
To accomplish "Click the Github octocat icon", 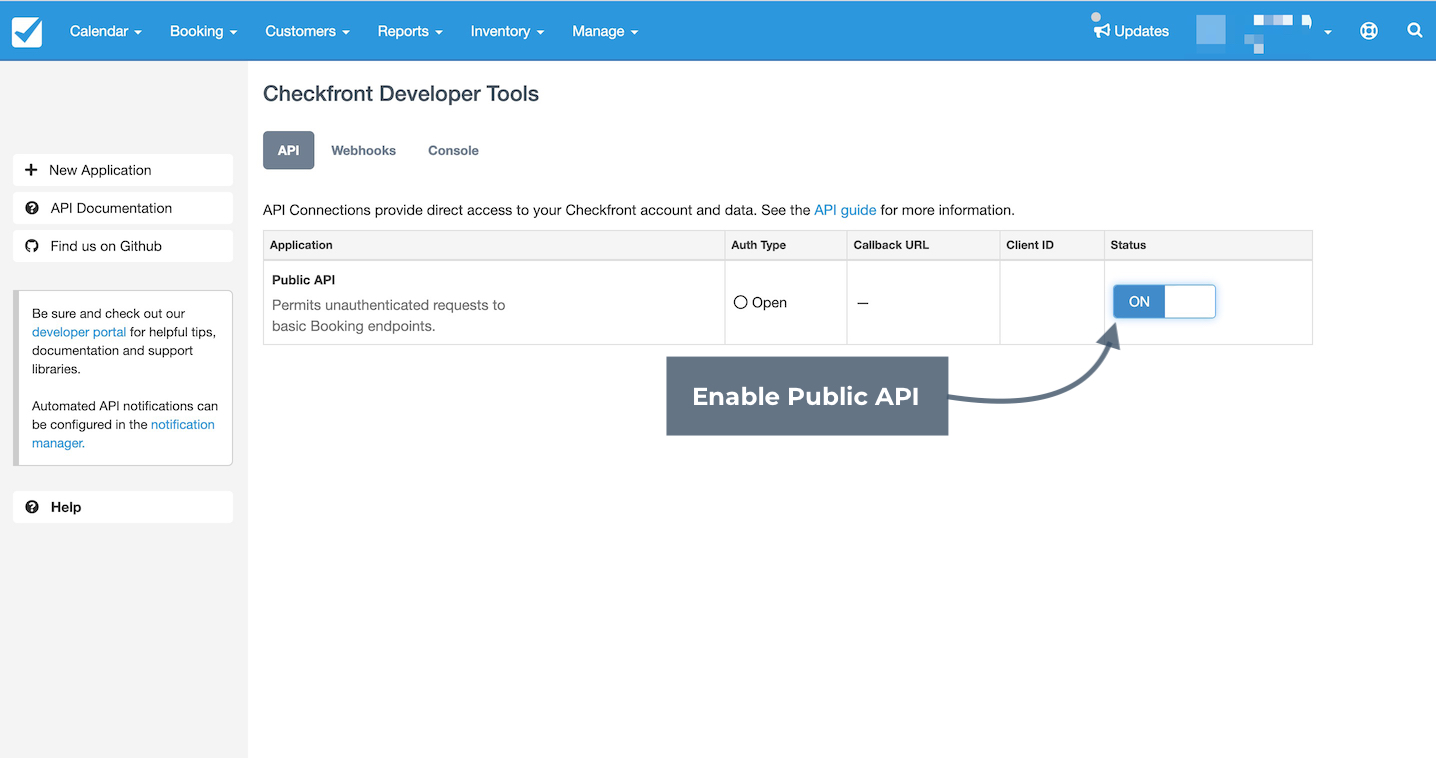I will tap(32, 246).
